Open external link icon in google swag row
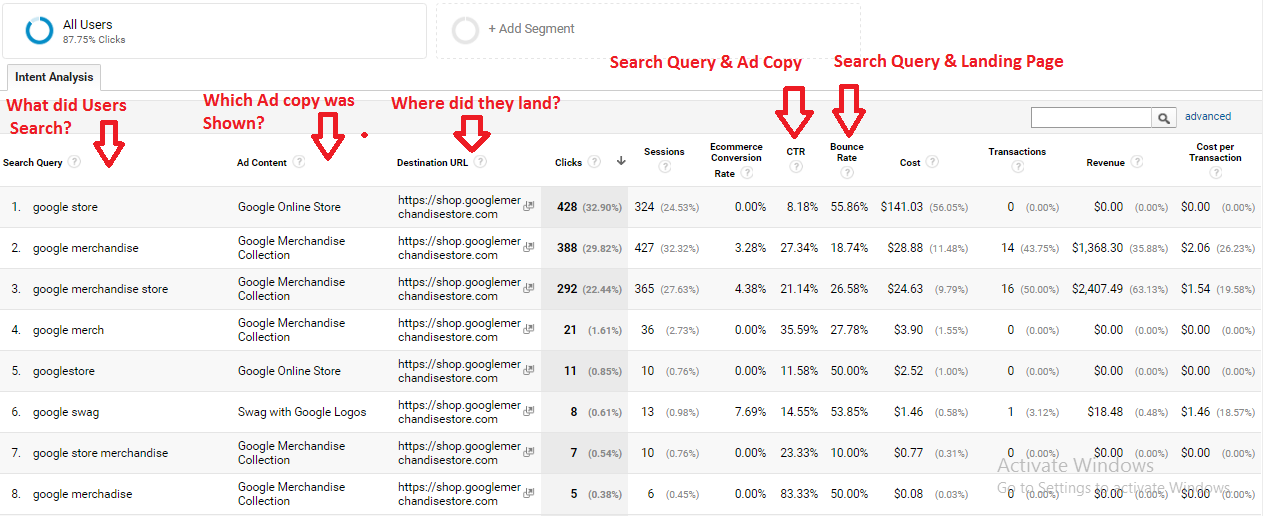The image size is (1263, 516). (x=529, y=411)
